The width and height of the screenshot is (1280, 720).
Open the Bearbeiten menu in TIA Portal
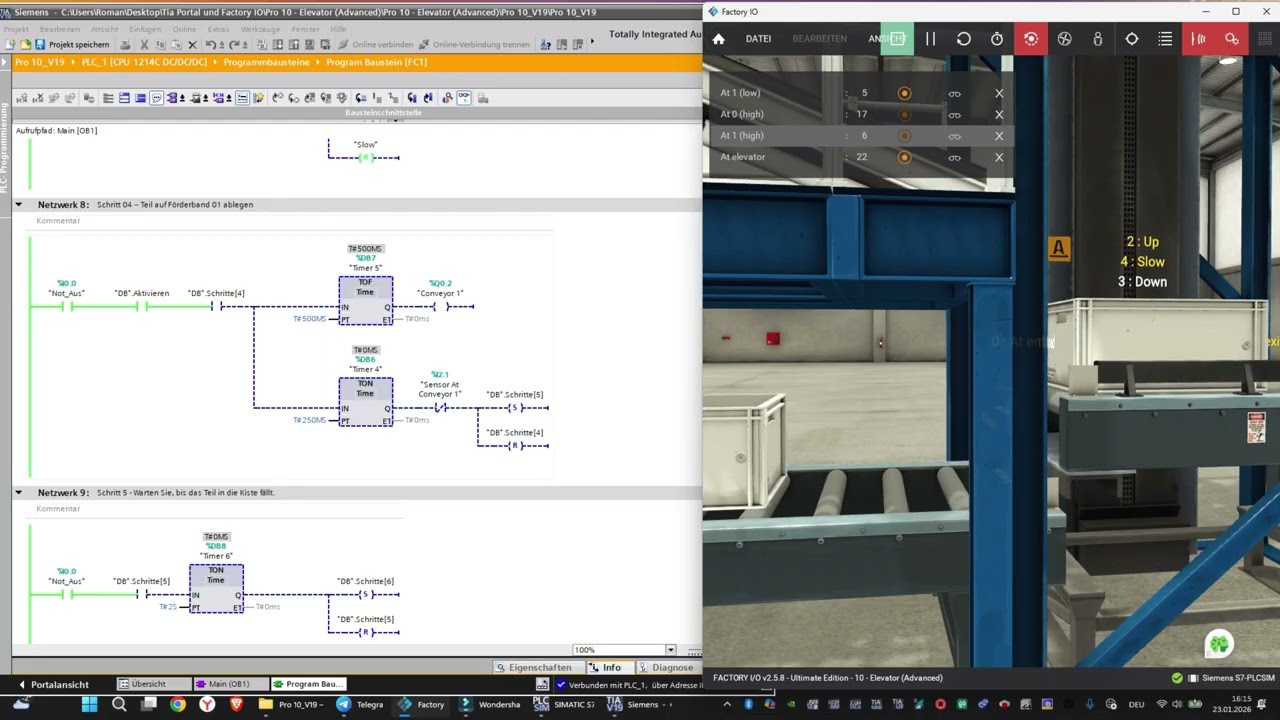point(60,29)
